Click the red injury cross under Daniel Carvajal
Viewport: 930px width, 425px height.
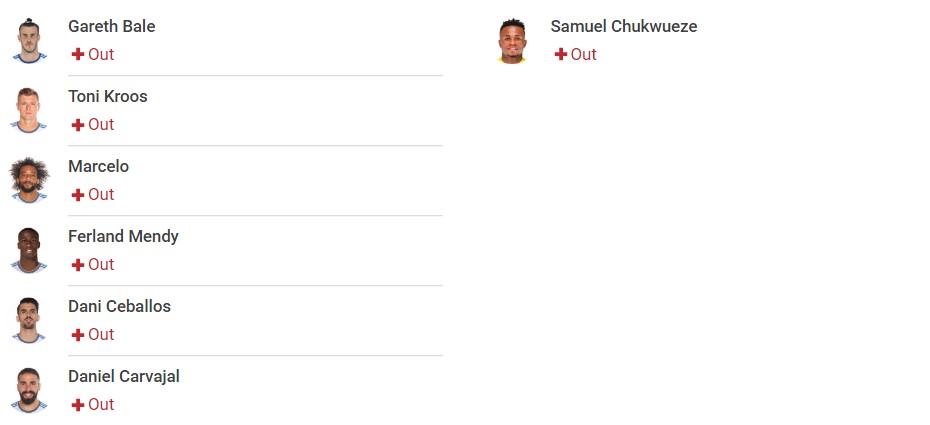click(x=78, y=404)
